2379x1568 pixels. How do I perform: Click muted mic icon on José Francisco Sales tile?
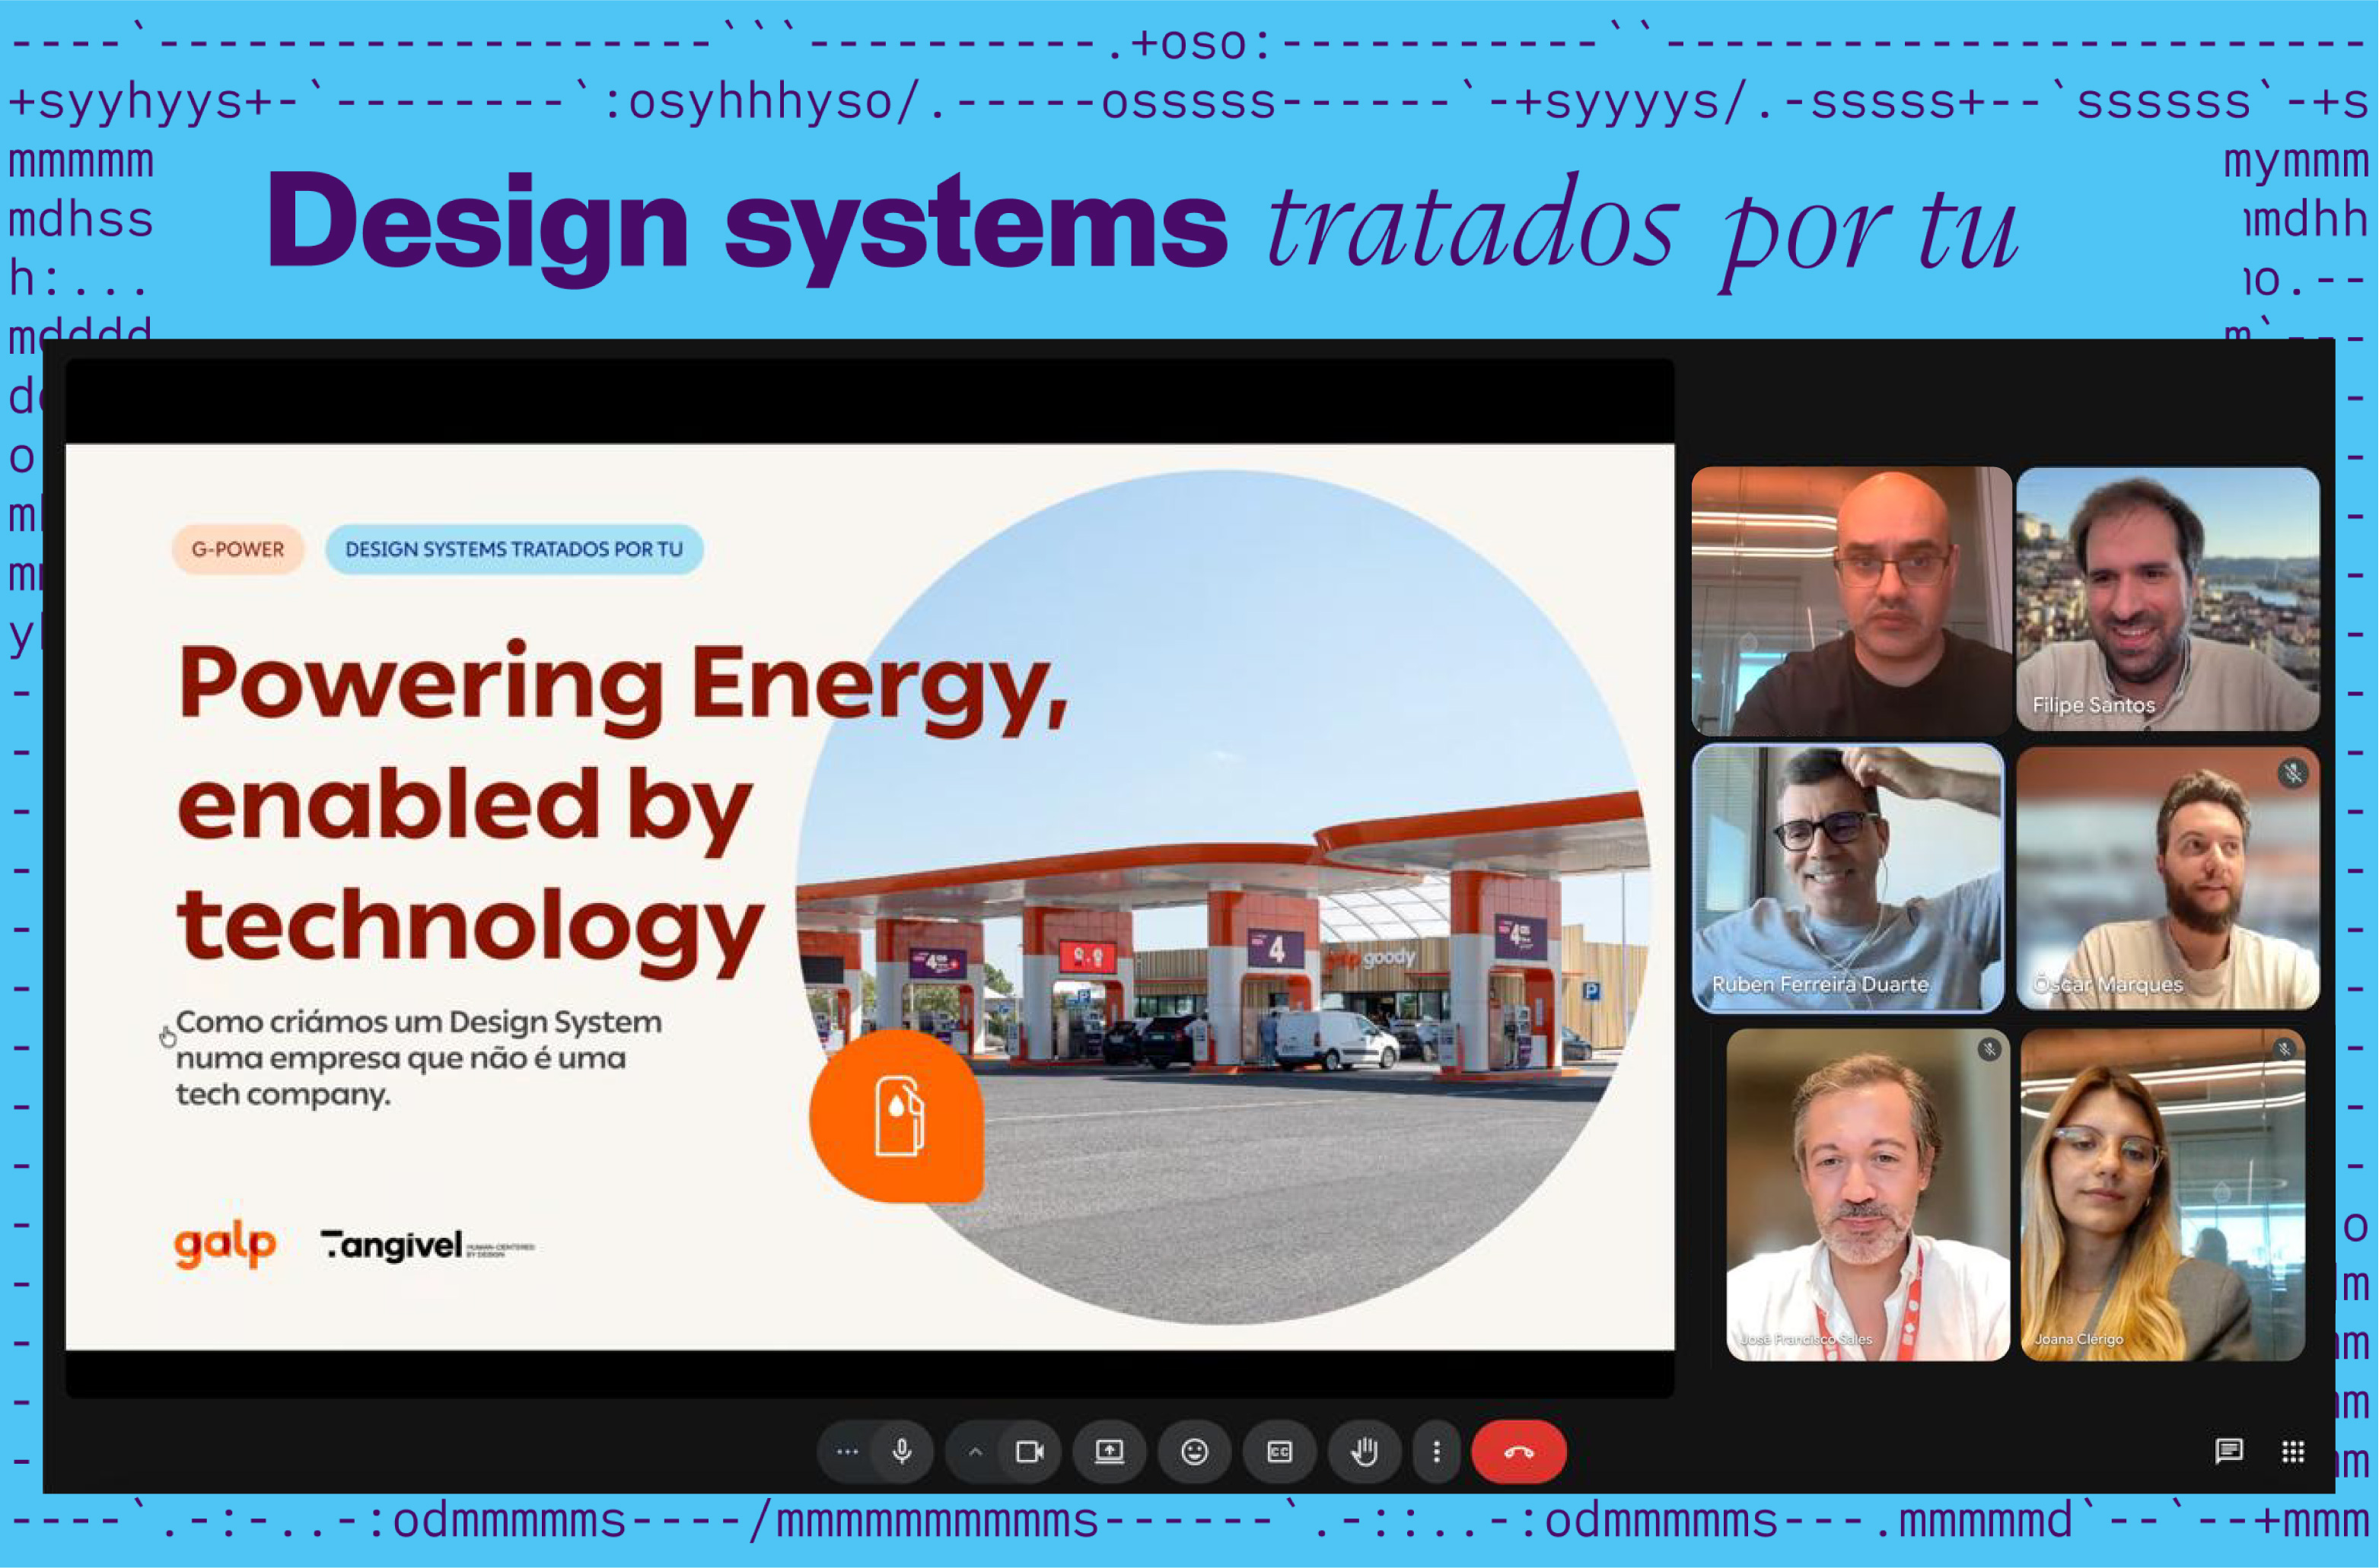(x=1989, y=1049)
